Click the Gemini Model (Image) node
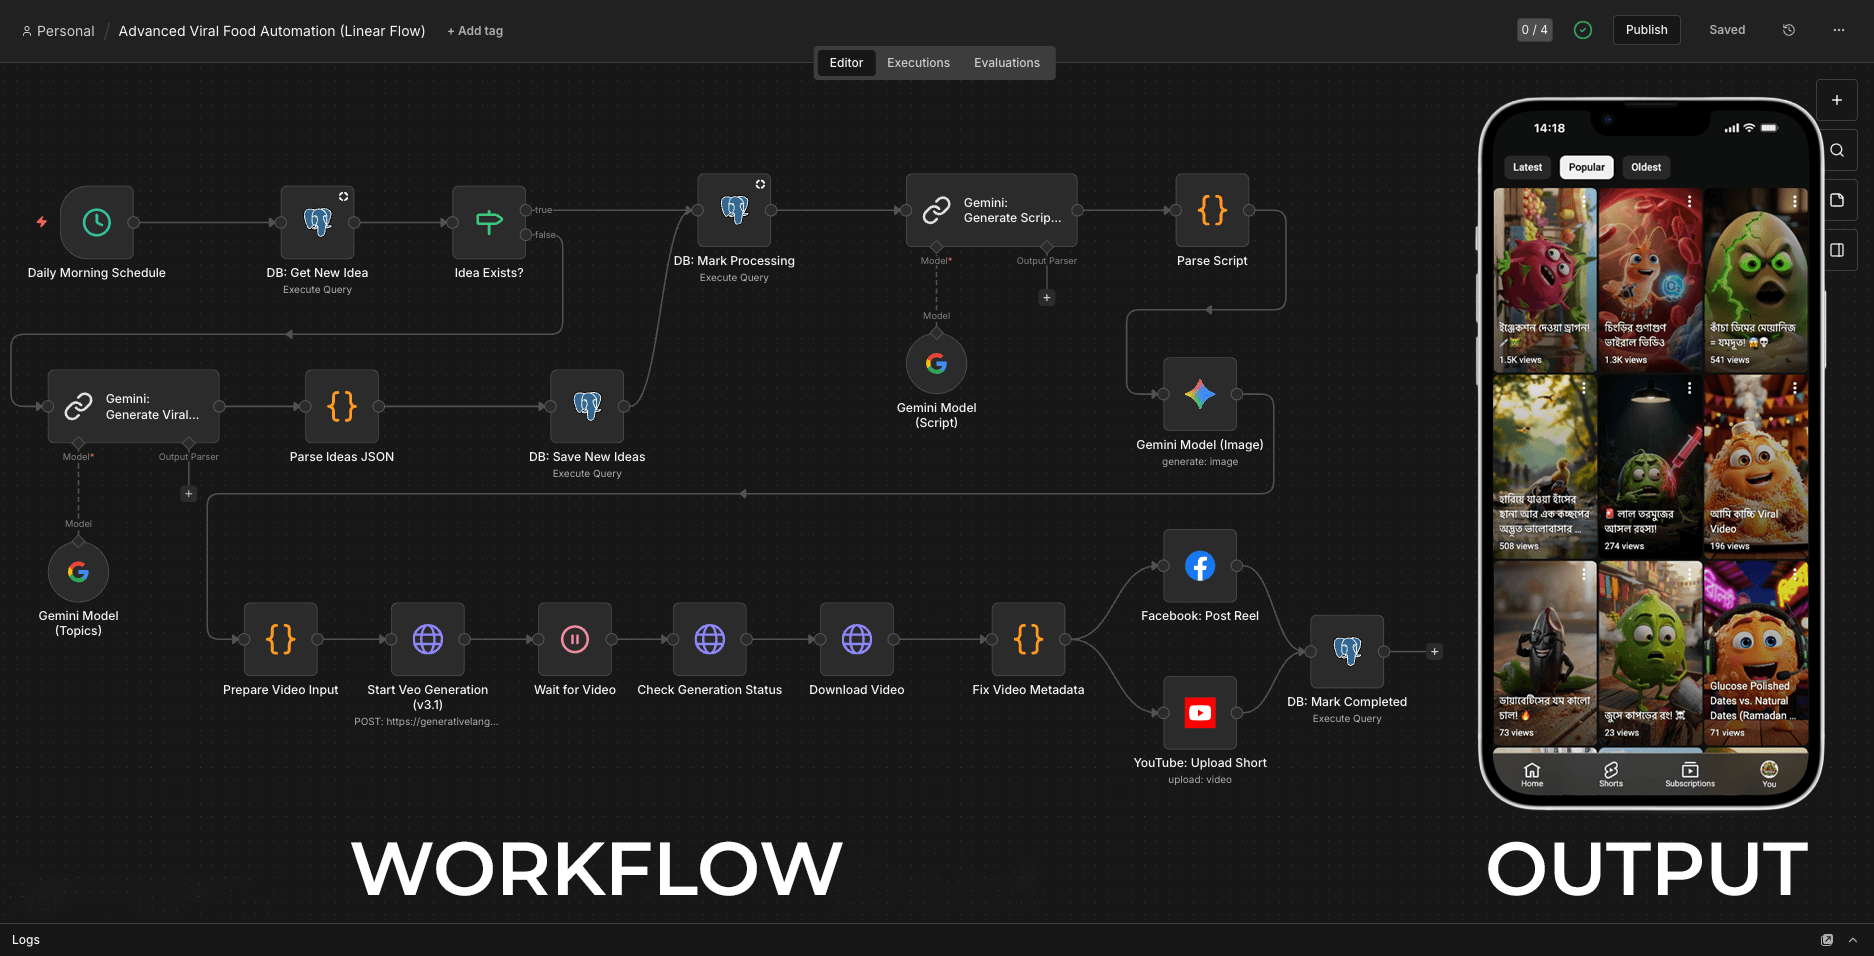 coord(1199,395)
